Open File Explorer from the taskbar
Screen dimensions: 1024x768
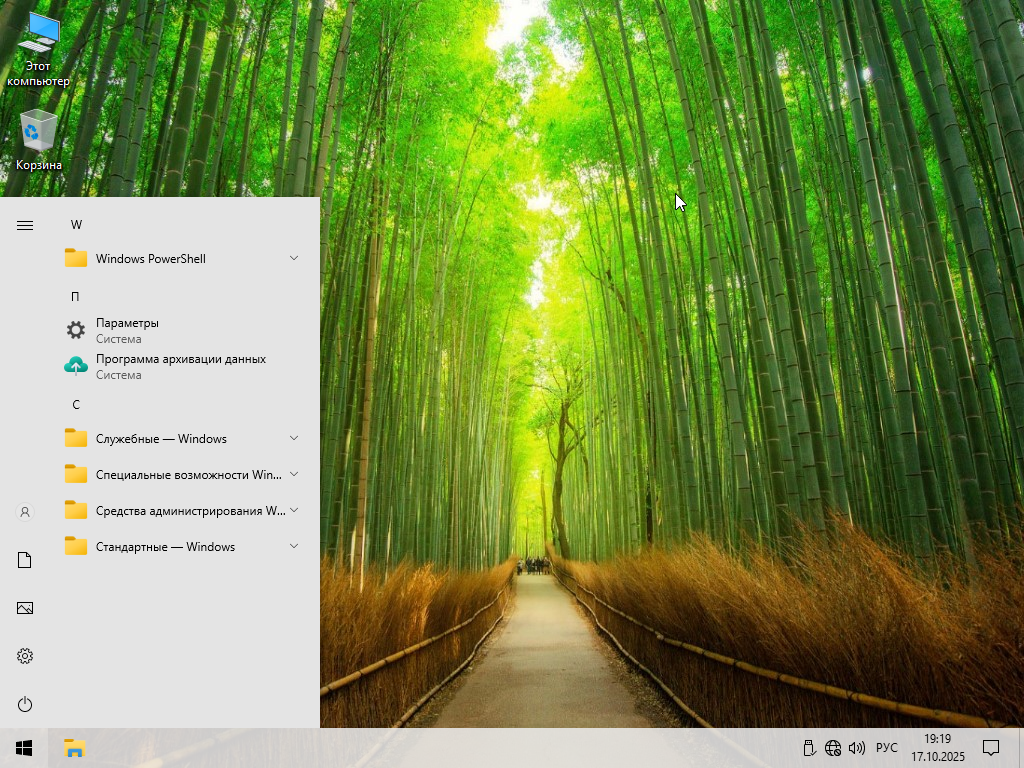point(74,748)
